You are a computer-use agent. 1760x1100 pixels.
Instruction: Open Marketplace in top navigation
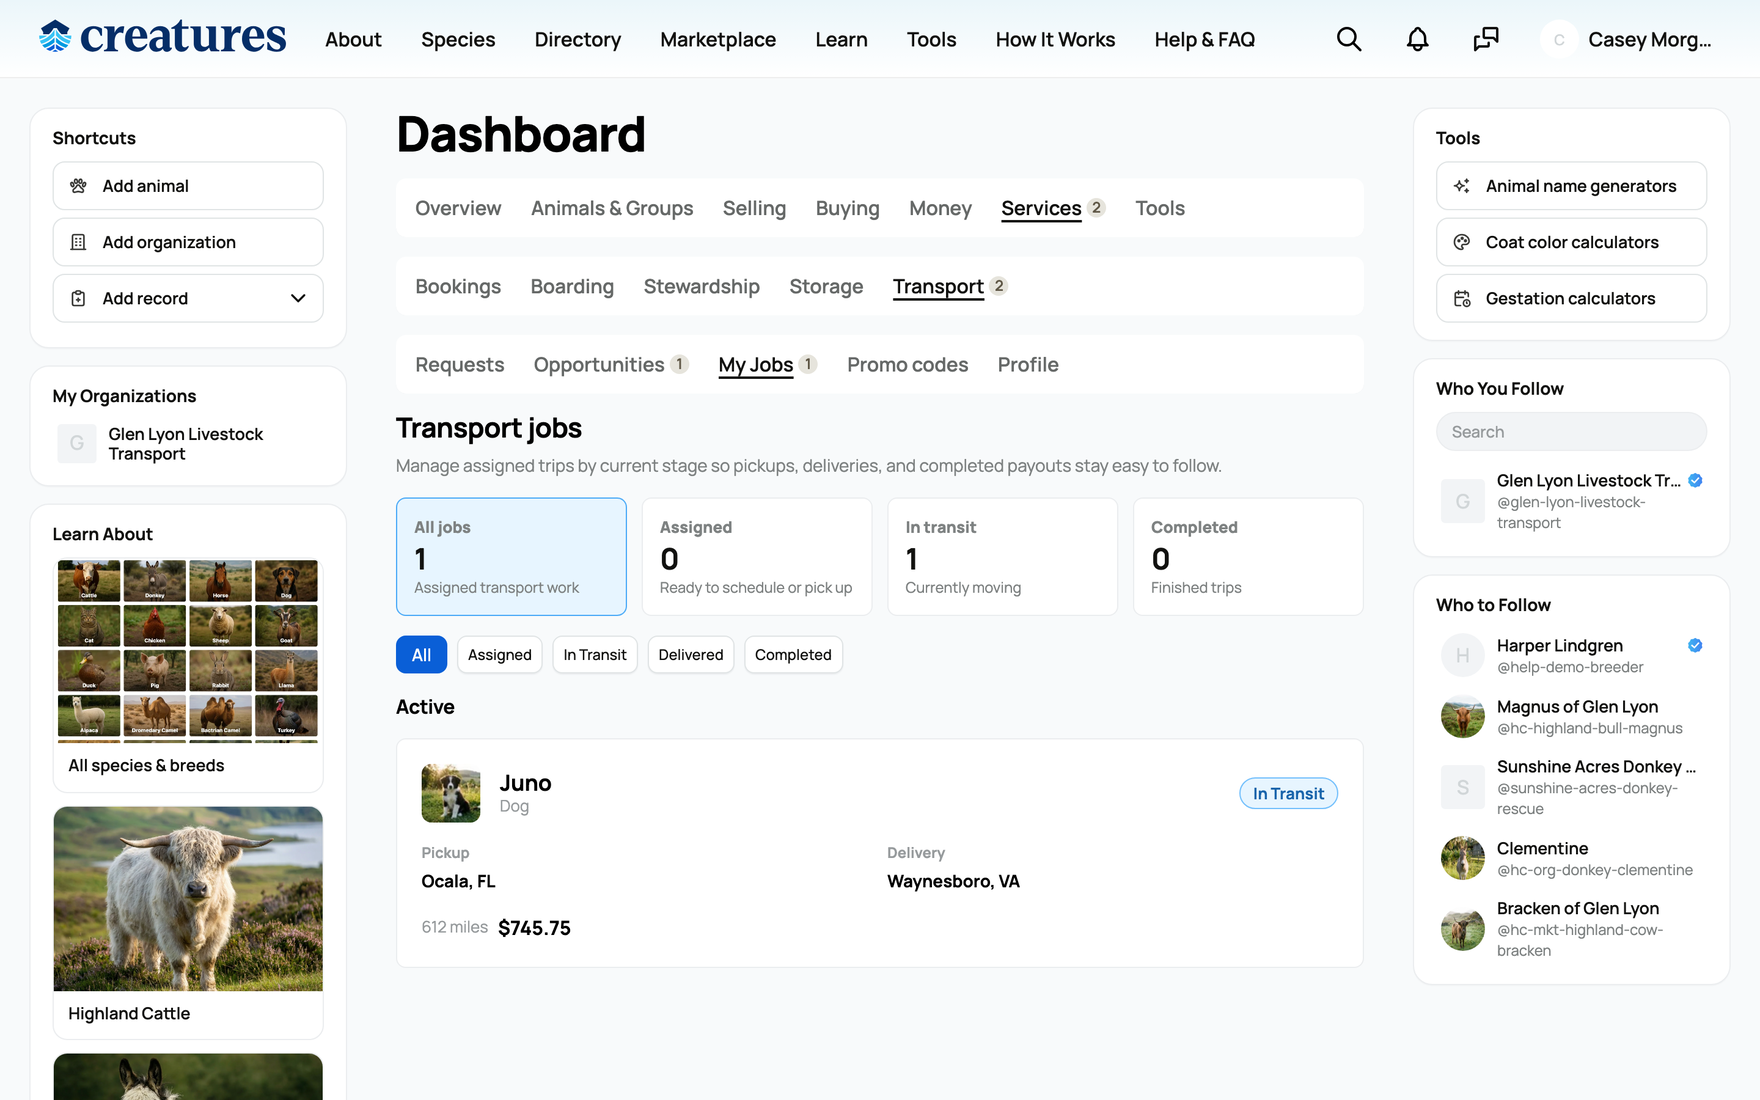click(x=718, y=39)
